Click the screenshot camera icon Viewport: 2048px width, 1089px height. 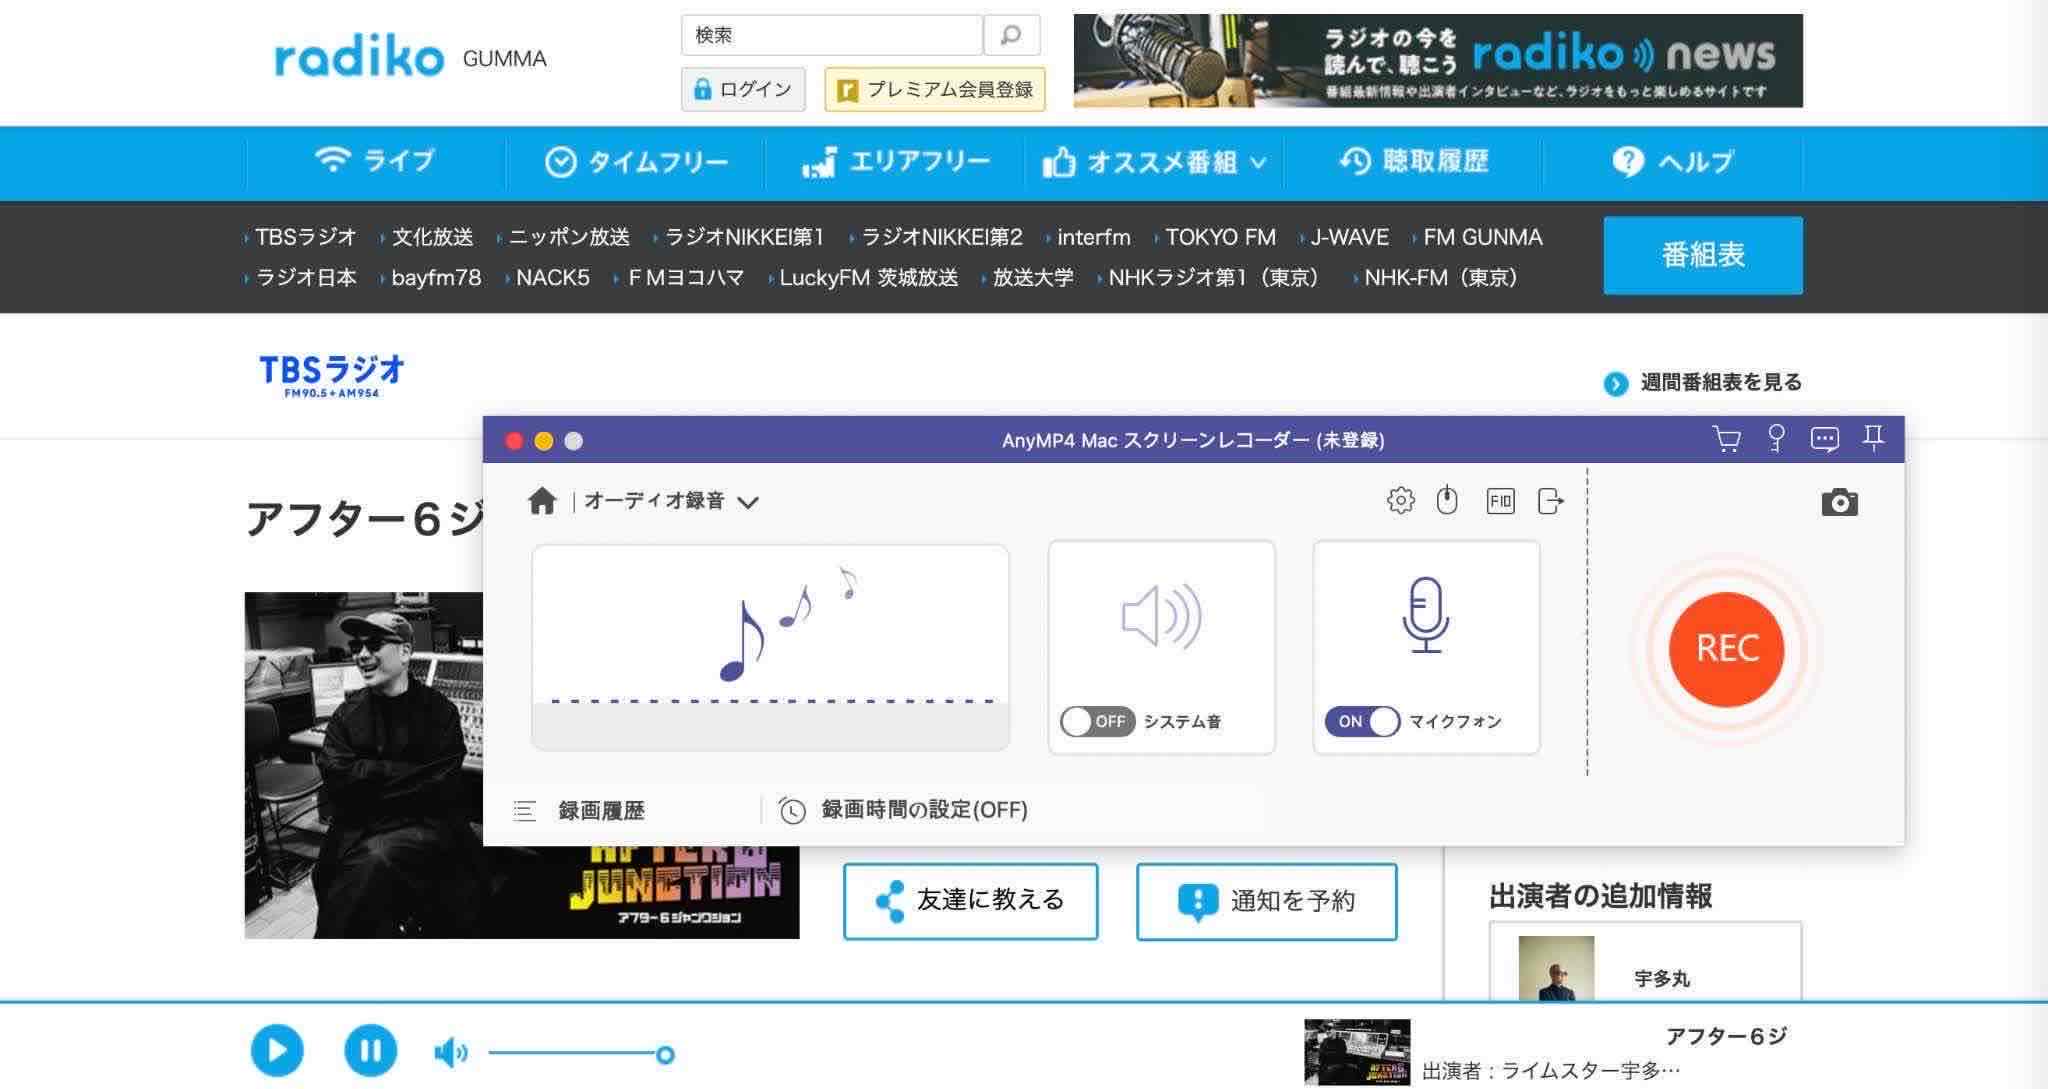(1839, 503)
